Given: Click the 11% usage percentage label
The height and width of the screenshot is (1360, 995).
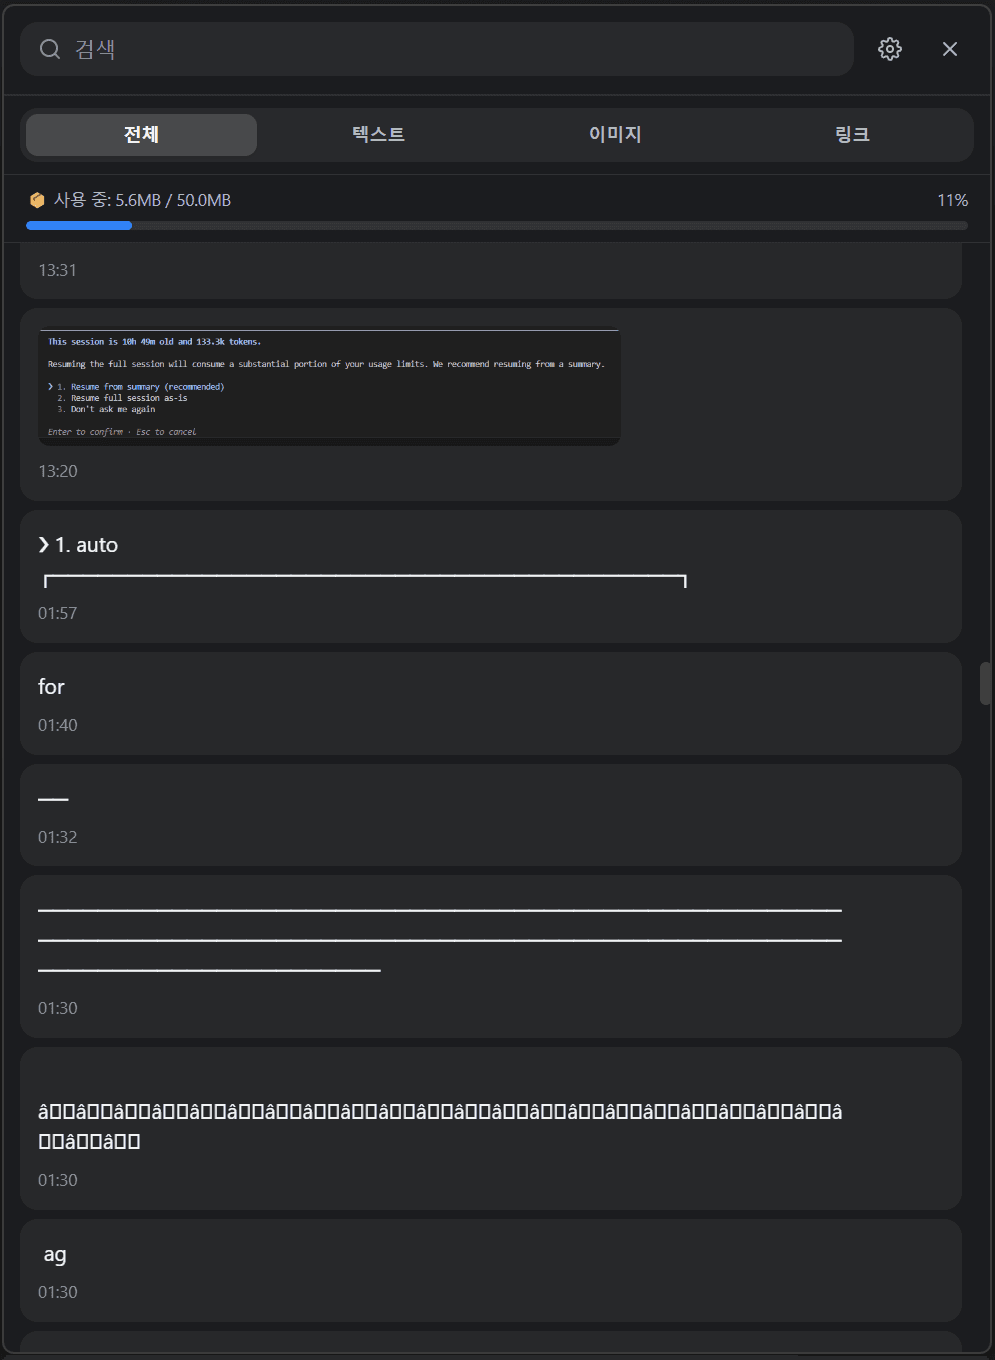Looking at the screenshot, I should click(952, 200).
